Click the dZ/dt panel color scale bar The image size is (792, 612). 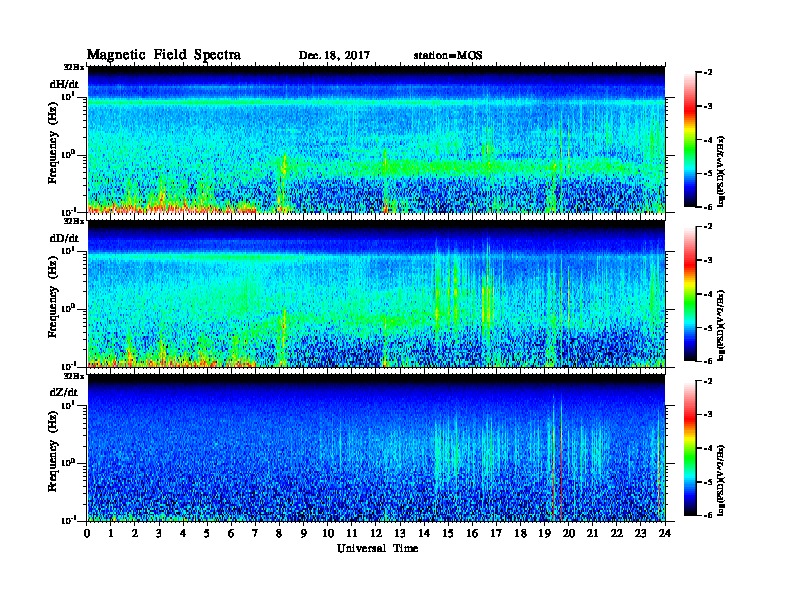tap(690, 448)
